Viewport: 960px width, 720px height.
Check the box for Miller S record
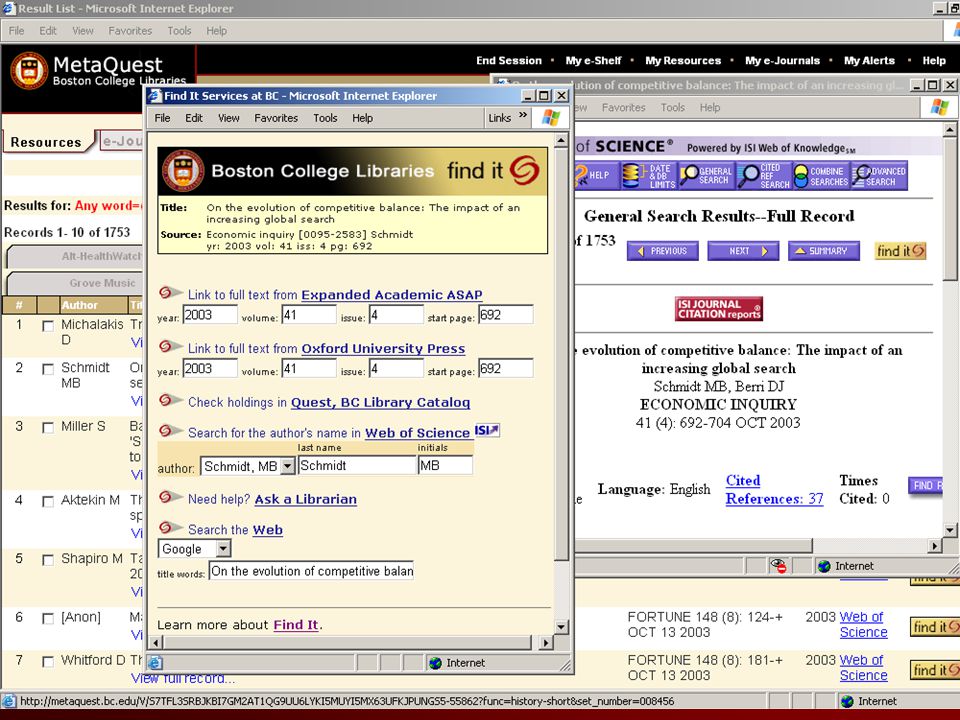(48, 428)
